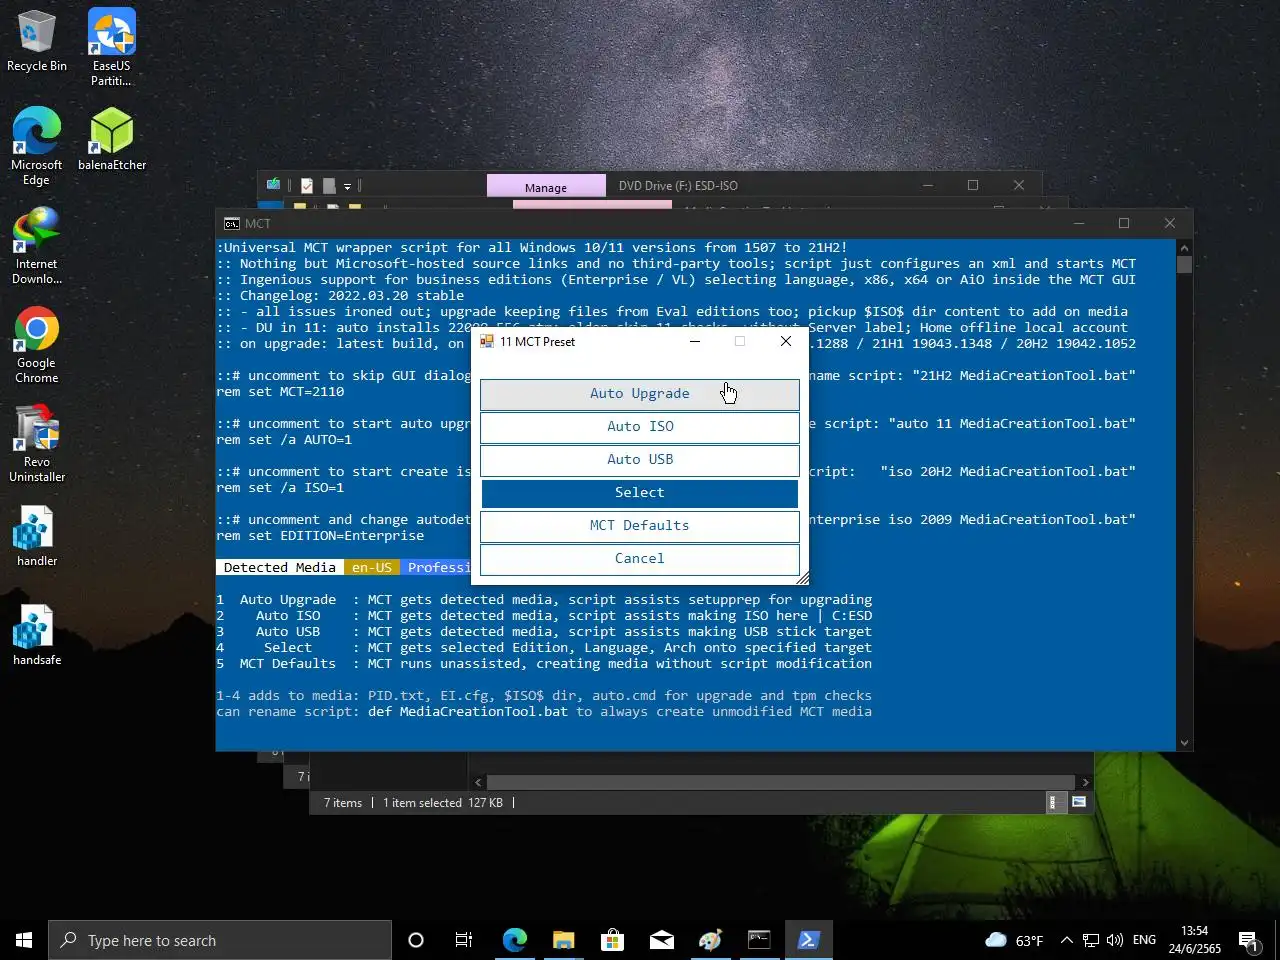Click the 'en-US' tag in console
The image size is (1280, 960).
click(x=372, y=567)
